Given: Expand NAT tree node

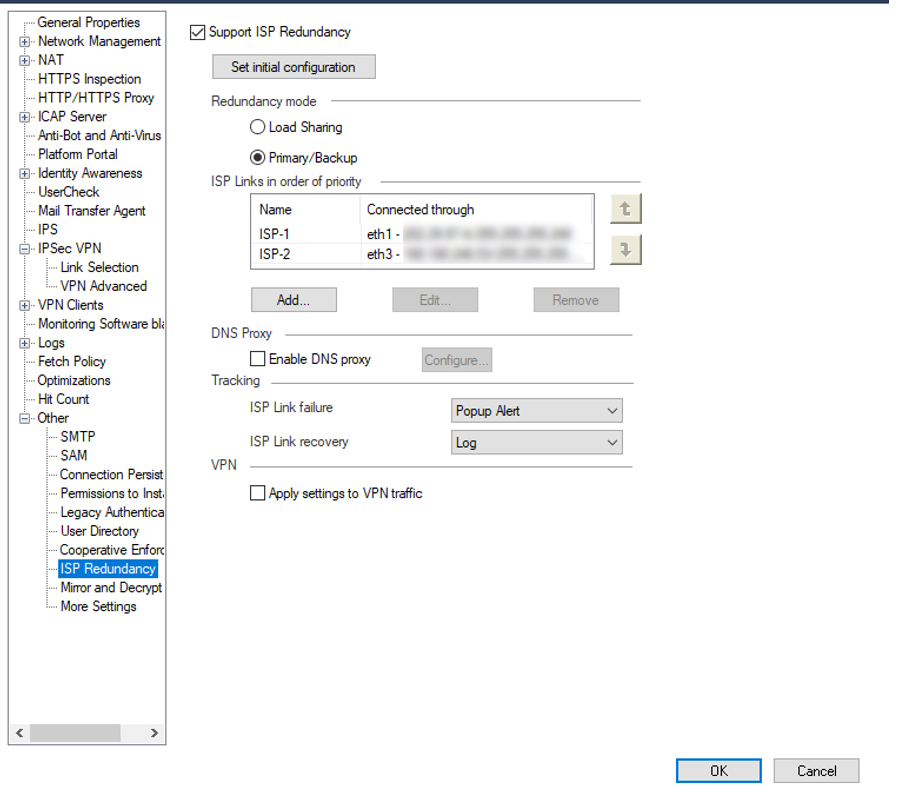Looking at the screenshot, I should pyautogui.click(x=24, y=60).
